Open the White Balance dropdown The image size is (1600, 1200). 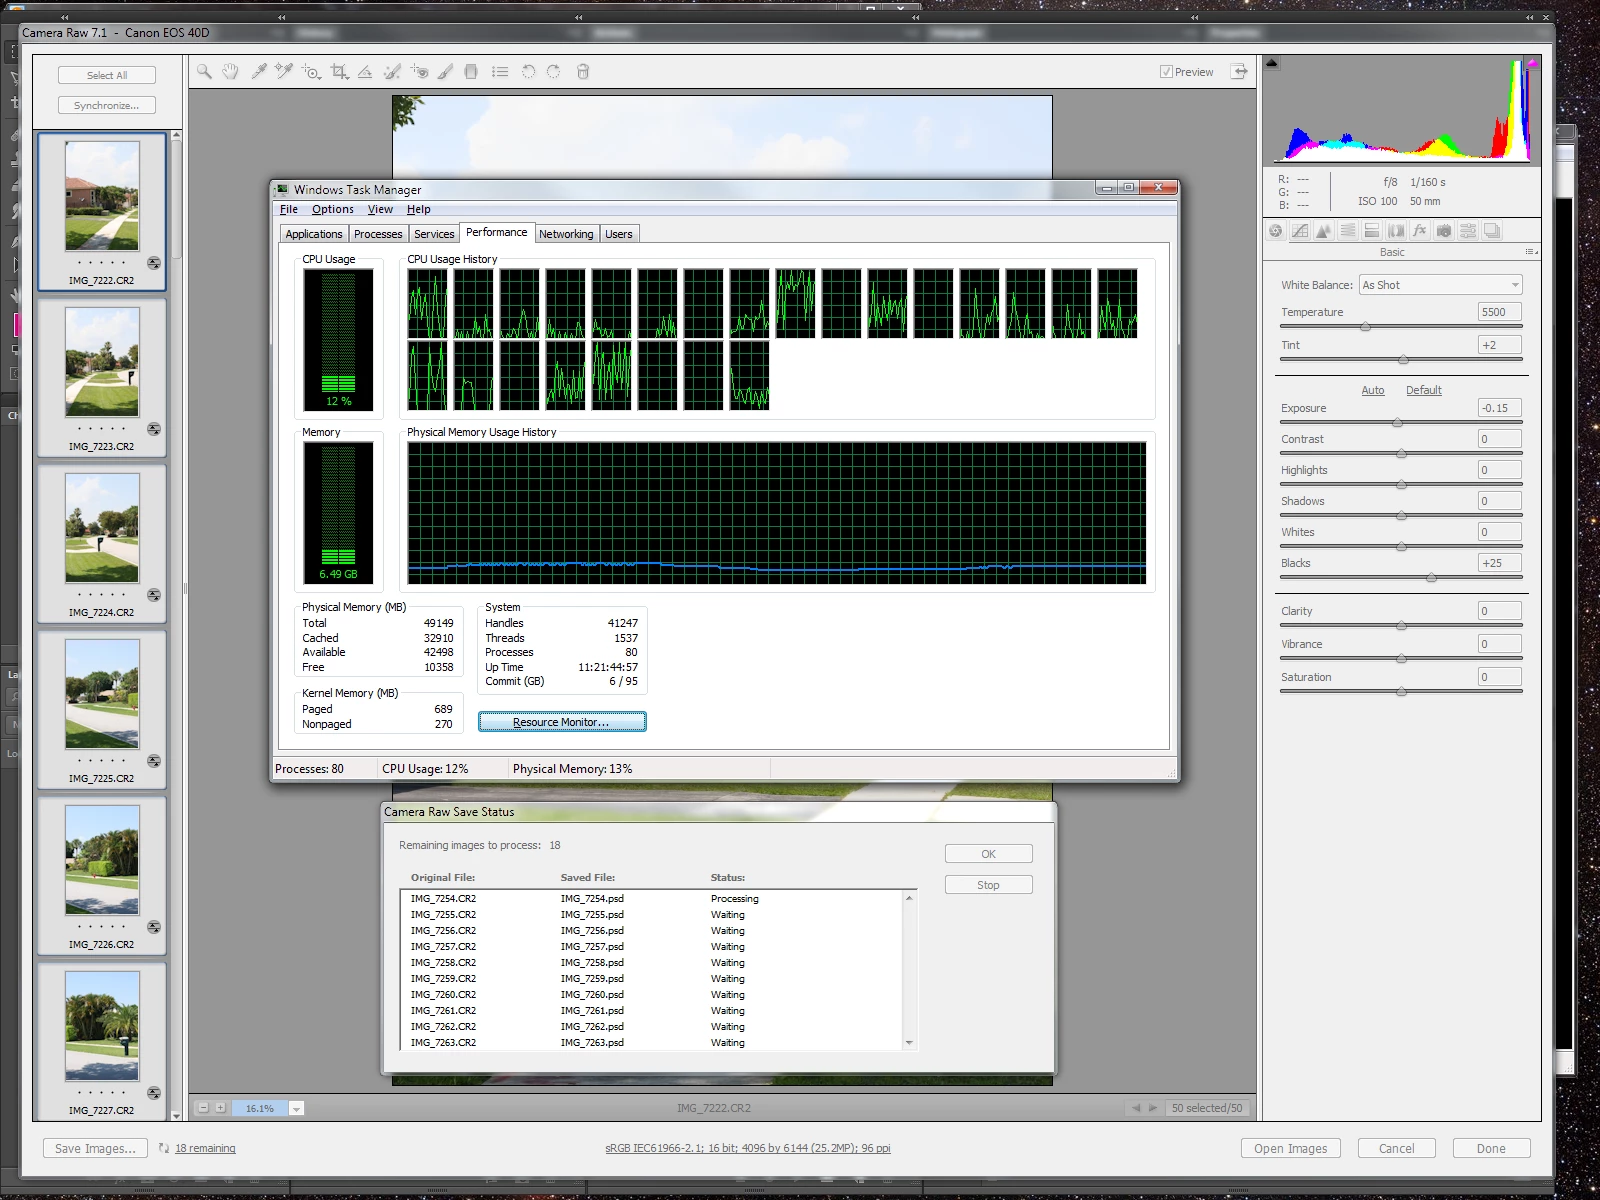[x=1440, y=285]
